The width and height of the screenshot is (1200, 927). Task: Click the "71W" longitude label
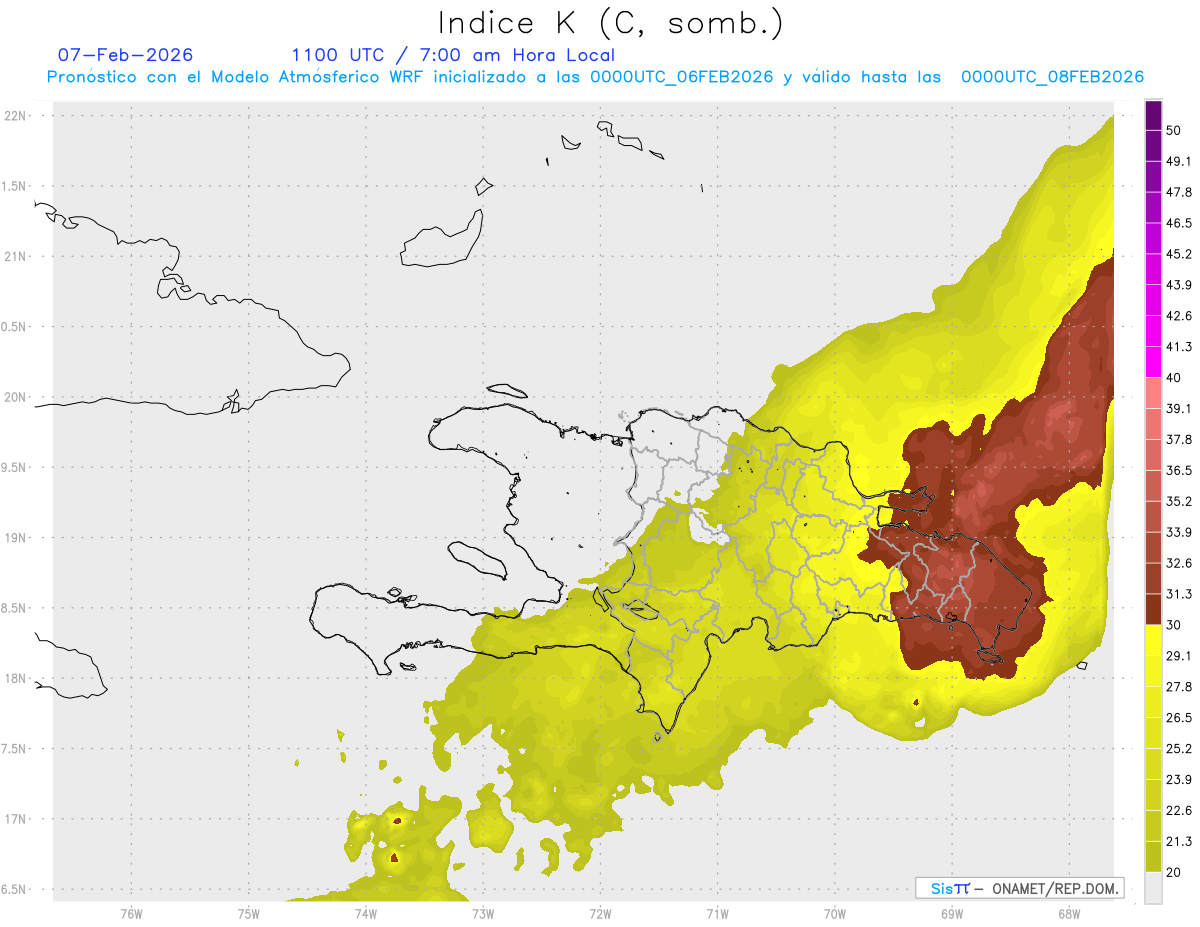pyautogui.click(x=717, y=913)
